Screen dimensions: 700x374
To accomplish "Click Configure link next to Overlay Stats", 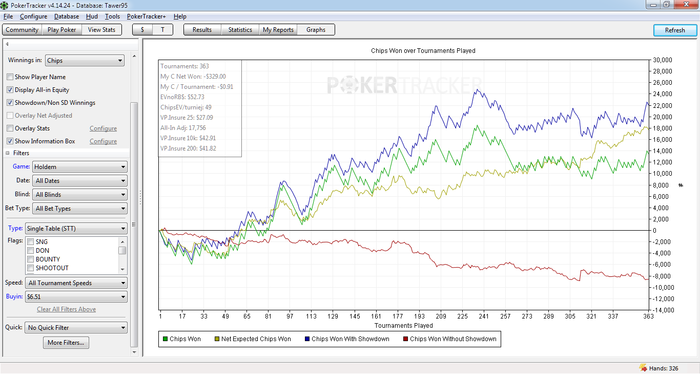I will click(x=103, y=129).
